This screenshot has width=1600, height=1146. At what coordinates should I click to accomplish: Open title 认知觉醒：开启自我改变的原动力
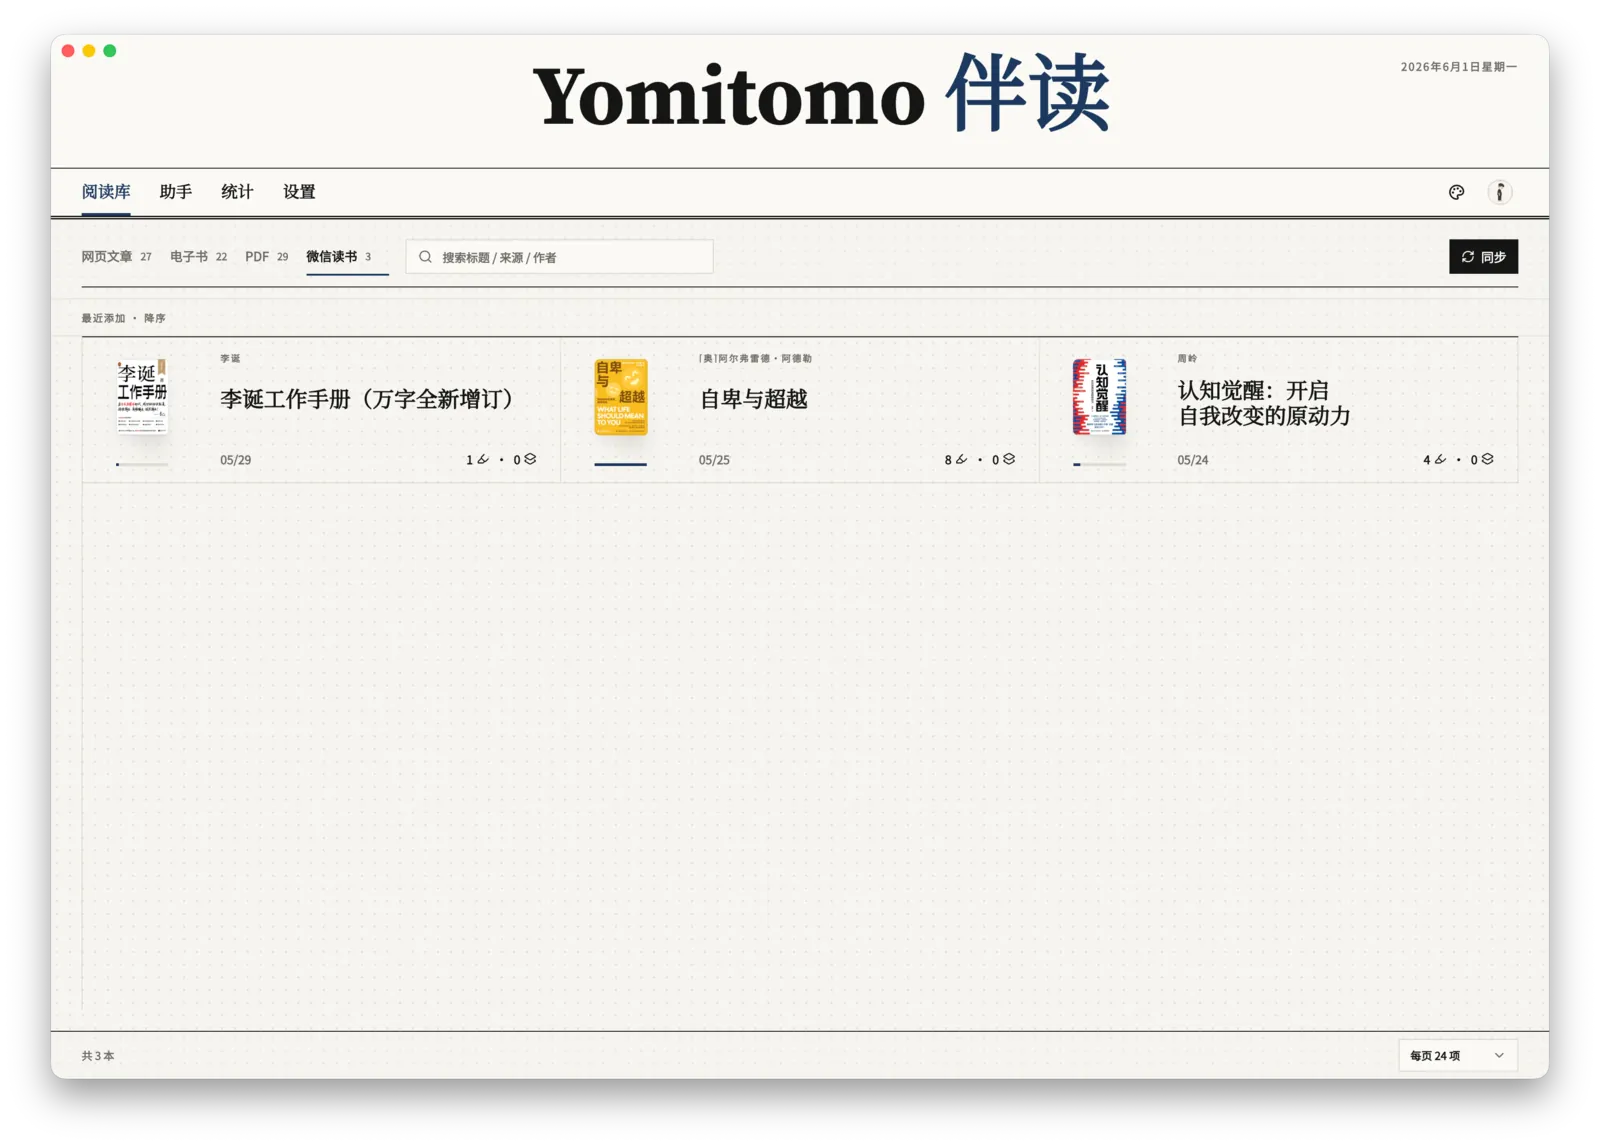pyautogui.click(x=1264, y=403)
